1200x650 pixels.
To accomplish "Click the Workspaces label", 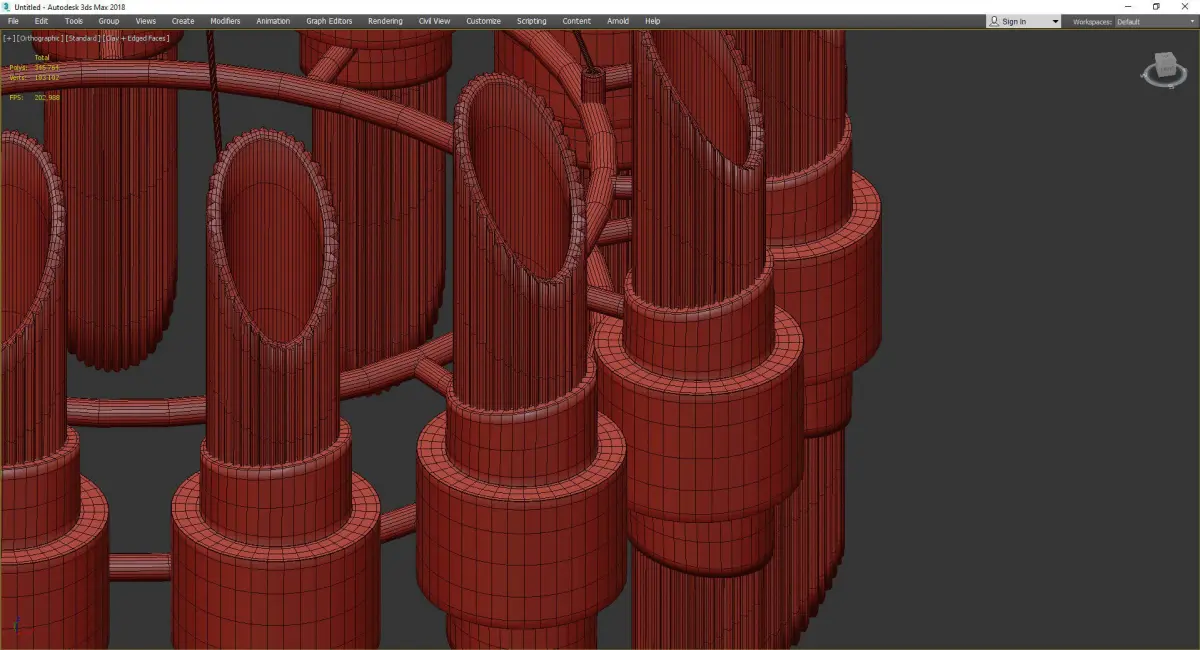I will tap(1091, 21).
